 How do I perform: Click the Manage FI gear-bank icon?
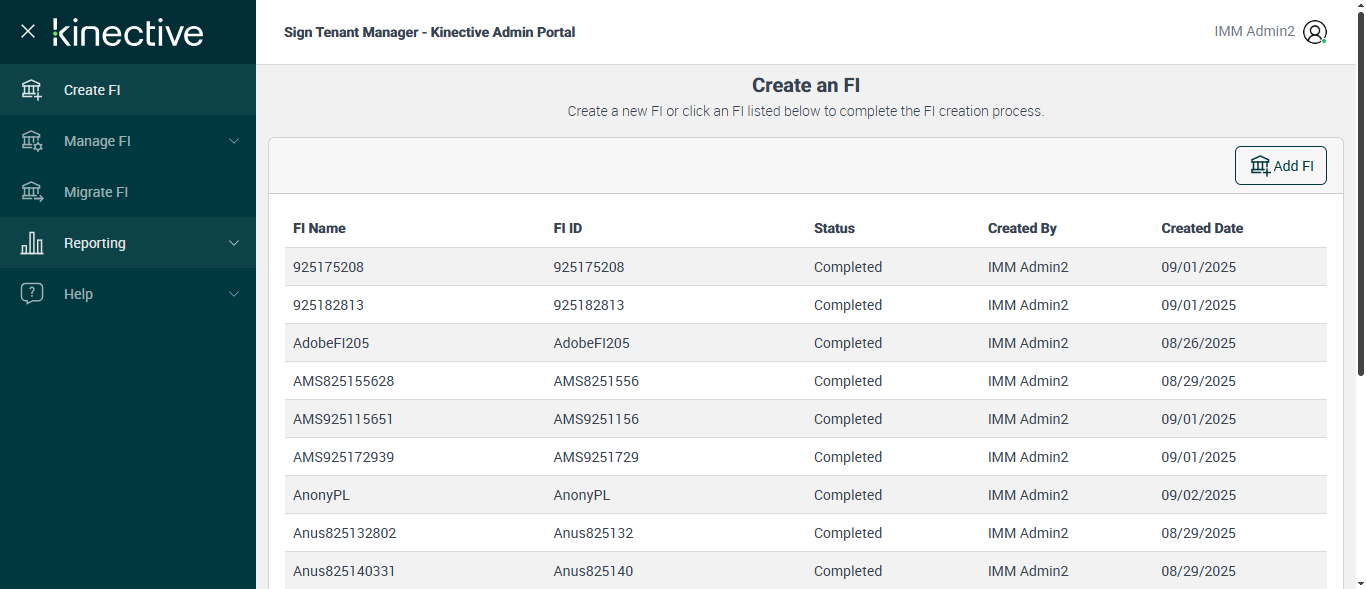tap(32, 141)
